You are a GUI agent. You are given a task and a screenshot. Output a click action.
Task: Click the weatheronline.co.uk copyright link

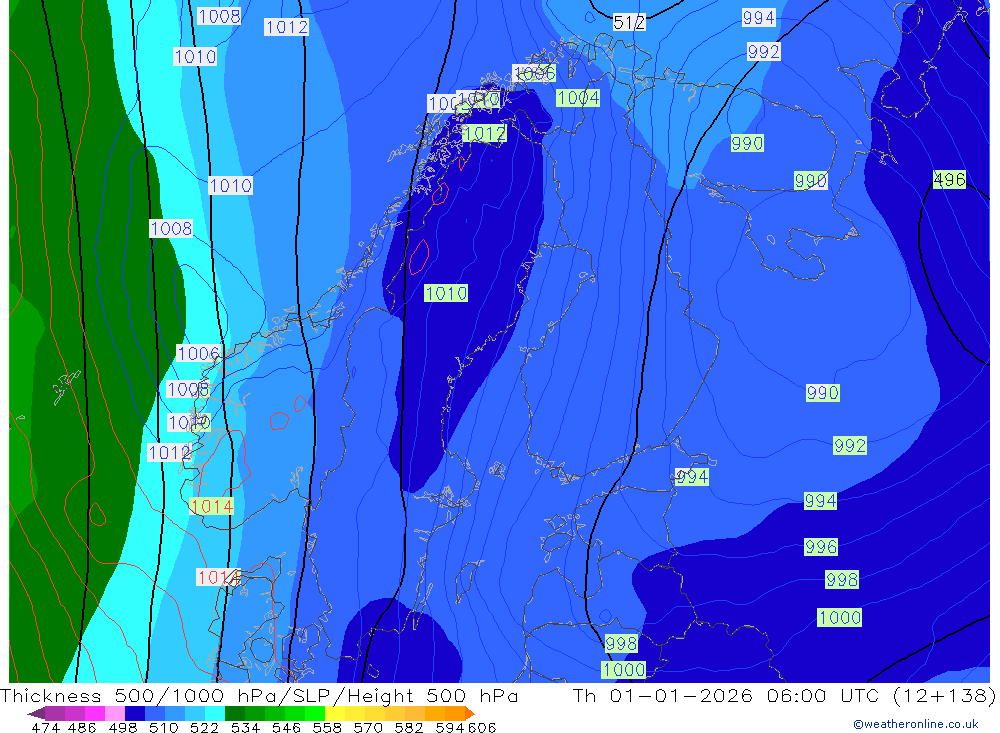pos(916,724)
